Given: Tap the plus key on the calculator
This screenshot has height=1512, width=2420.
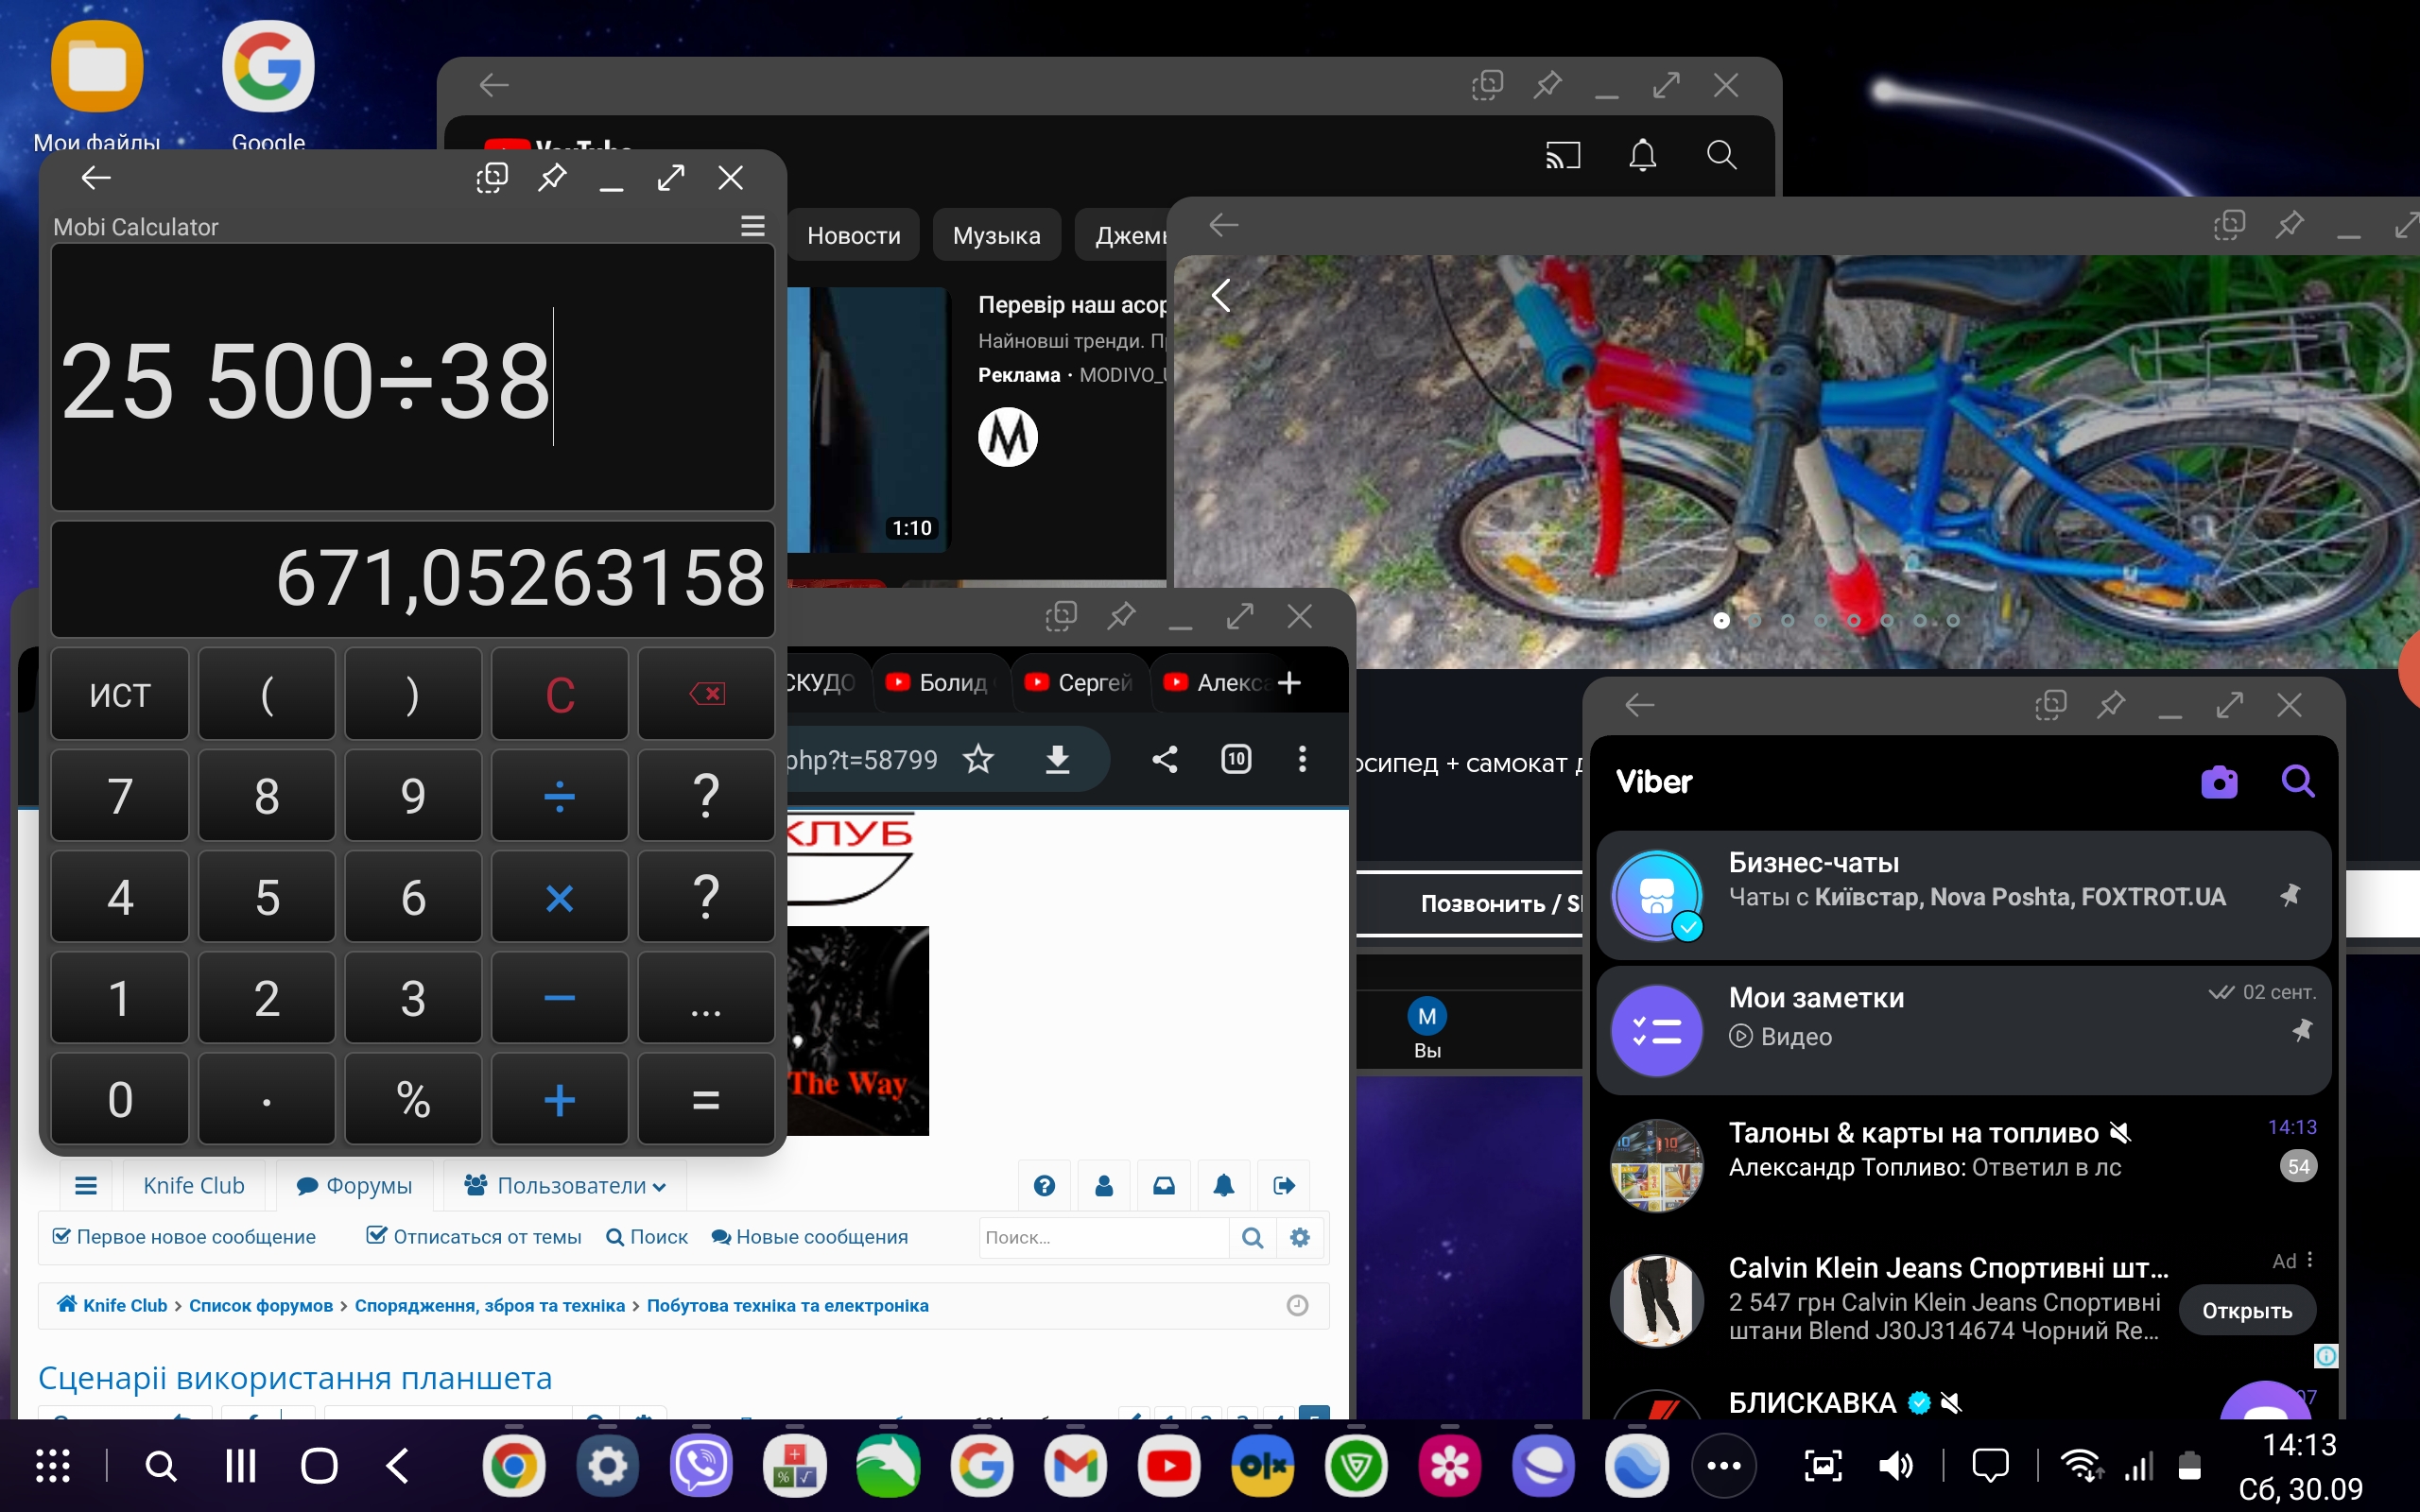Looking at the screenshot, I should (x=560, y=1099).
